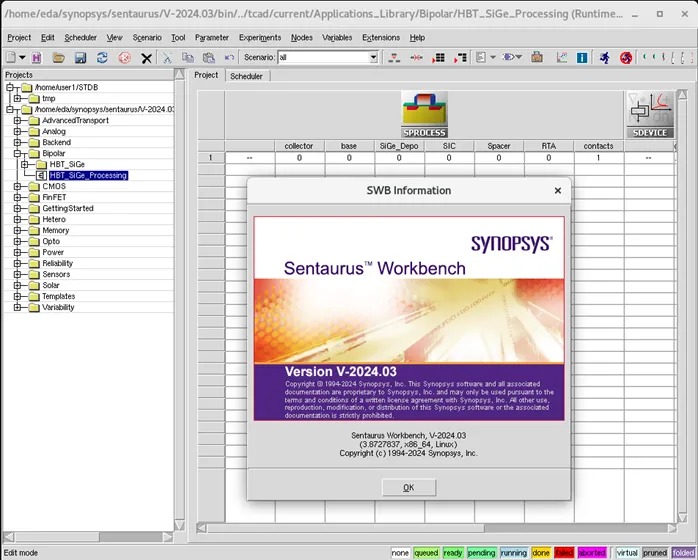Click the red add-parameter tree icon
The width and height of the screenshot is (698, 560).
[394, 57]
